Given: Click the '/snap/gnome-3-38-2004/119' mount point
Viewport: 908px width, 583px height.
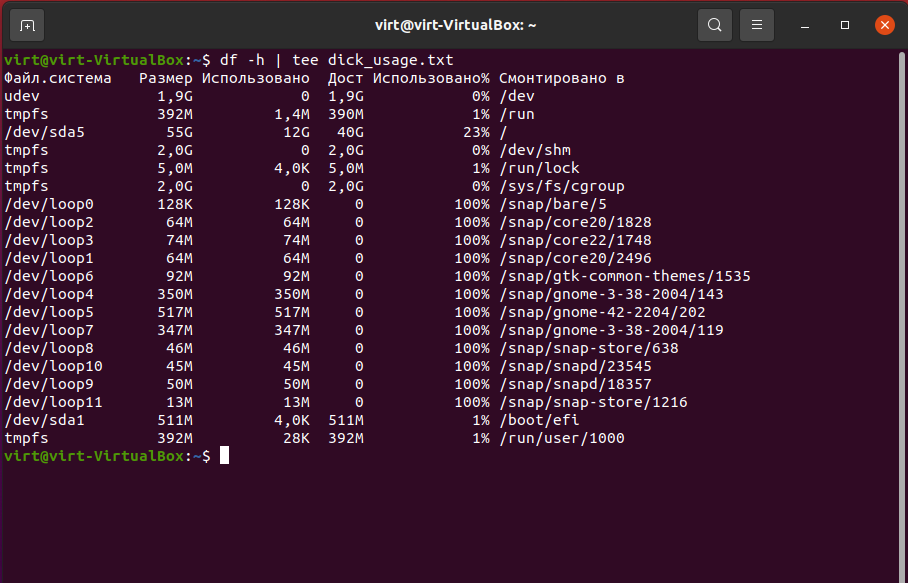Looking at the screenshot, I should coord(612,330).
